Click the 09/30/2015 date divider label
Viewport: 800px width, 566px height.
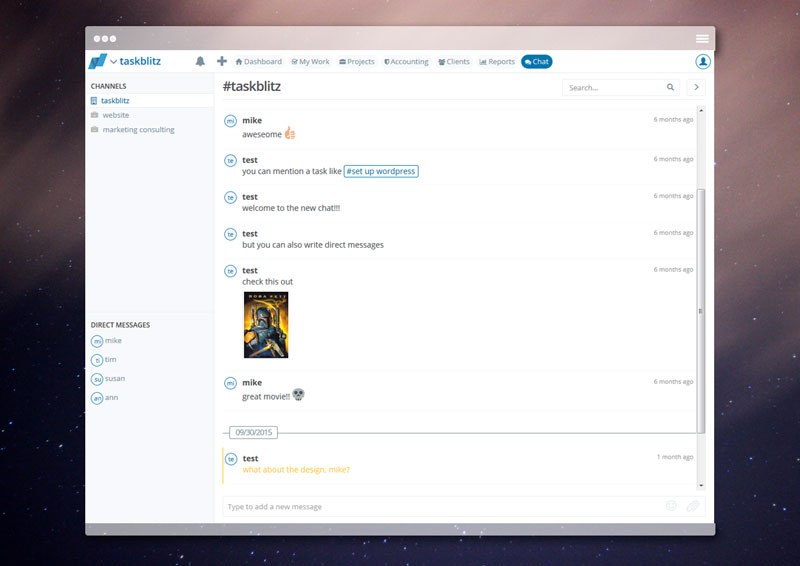point(254,432)
